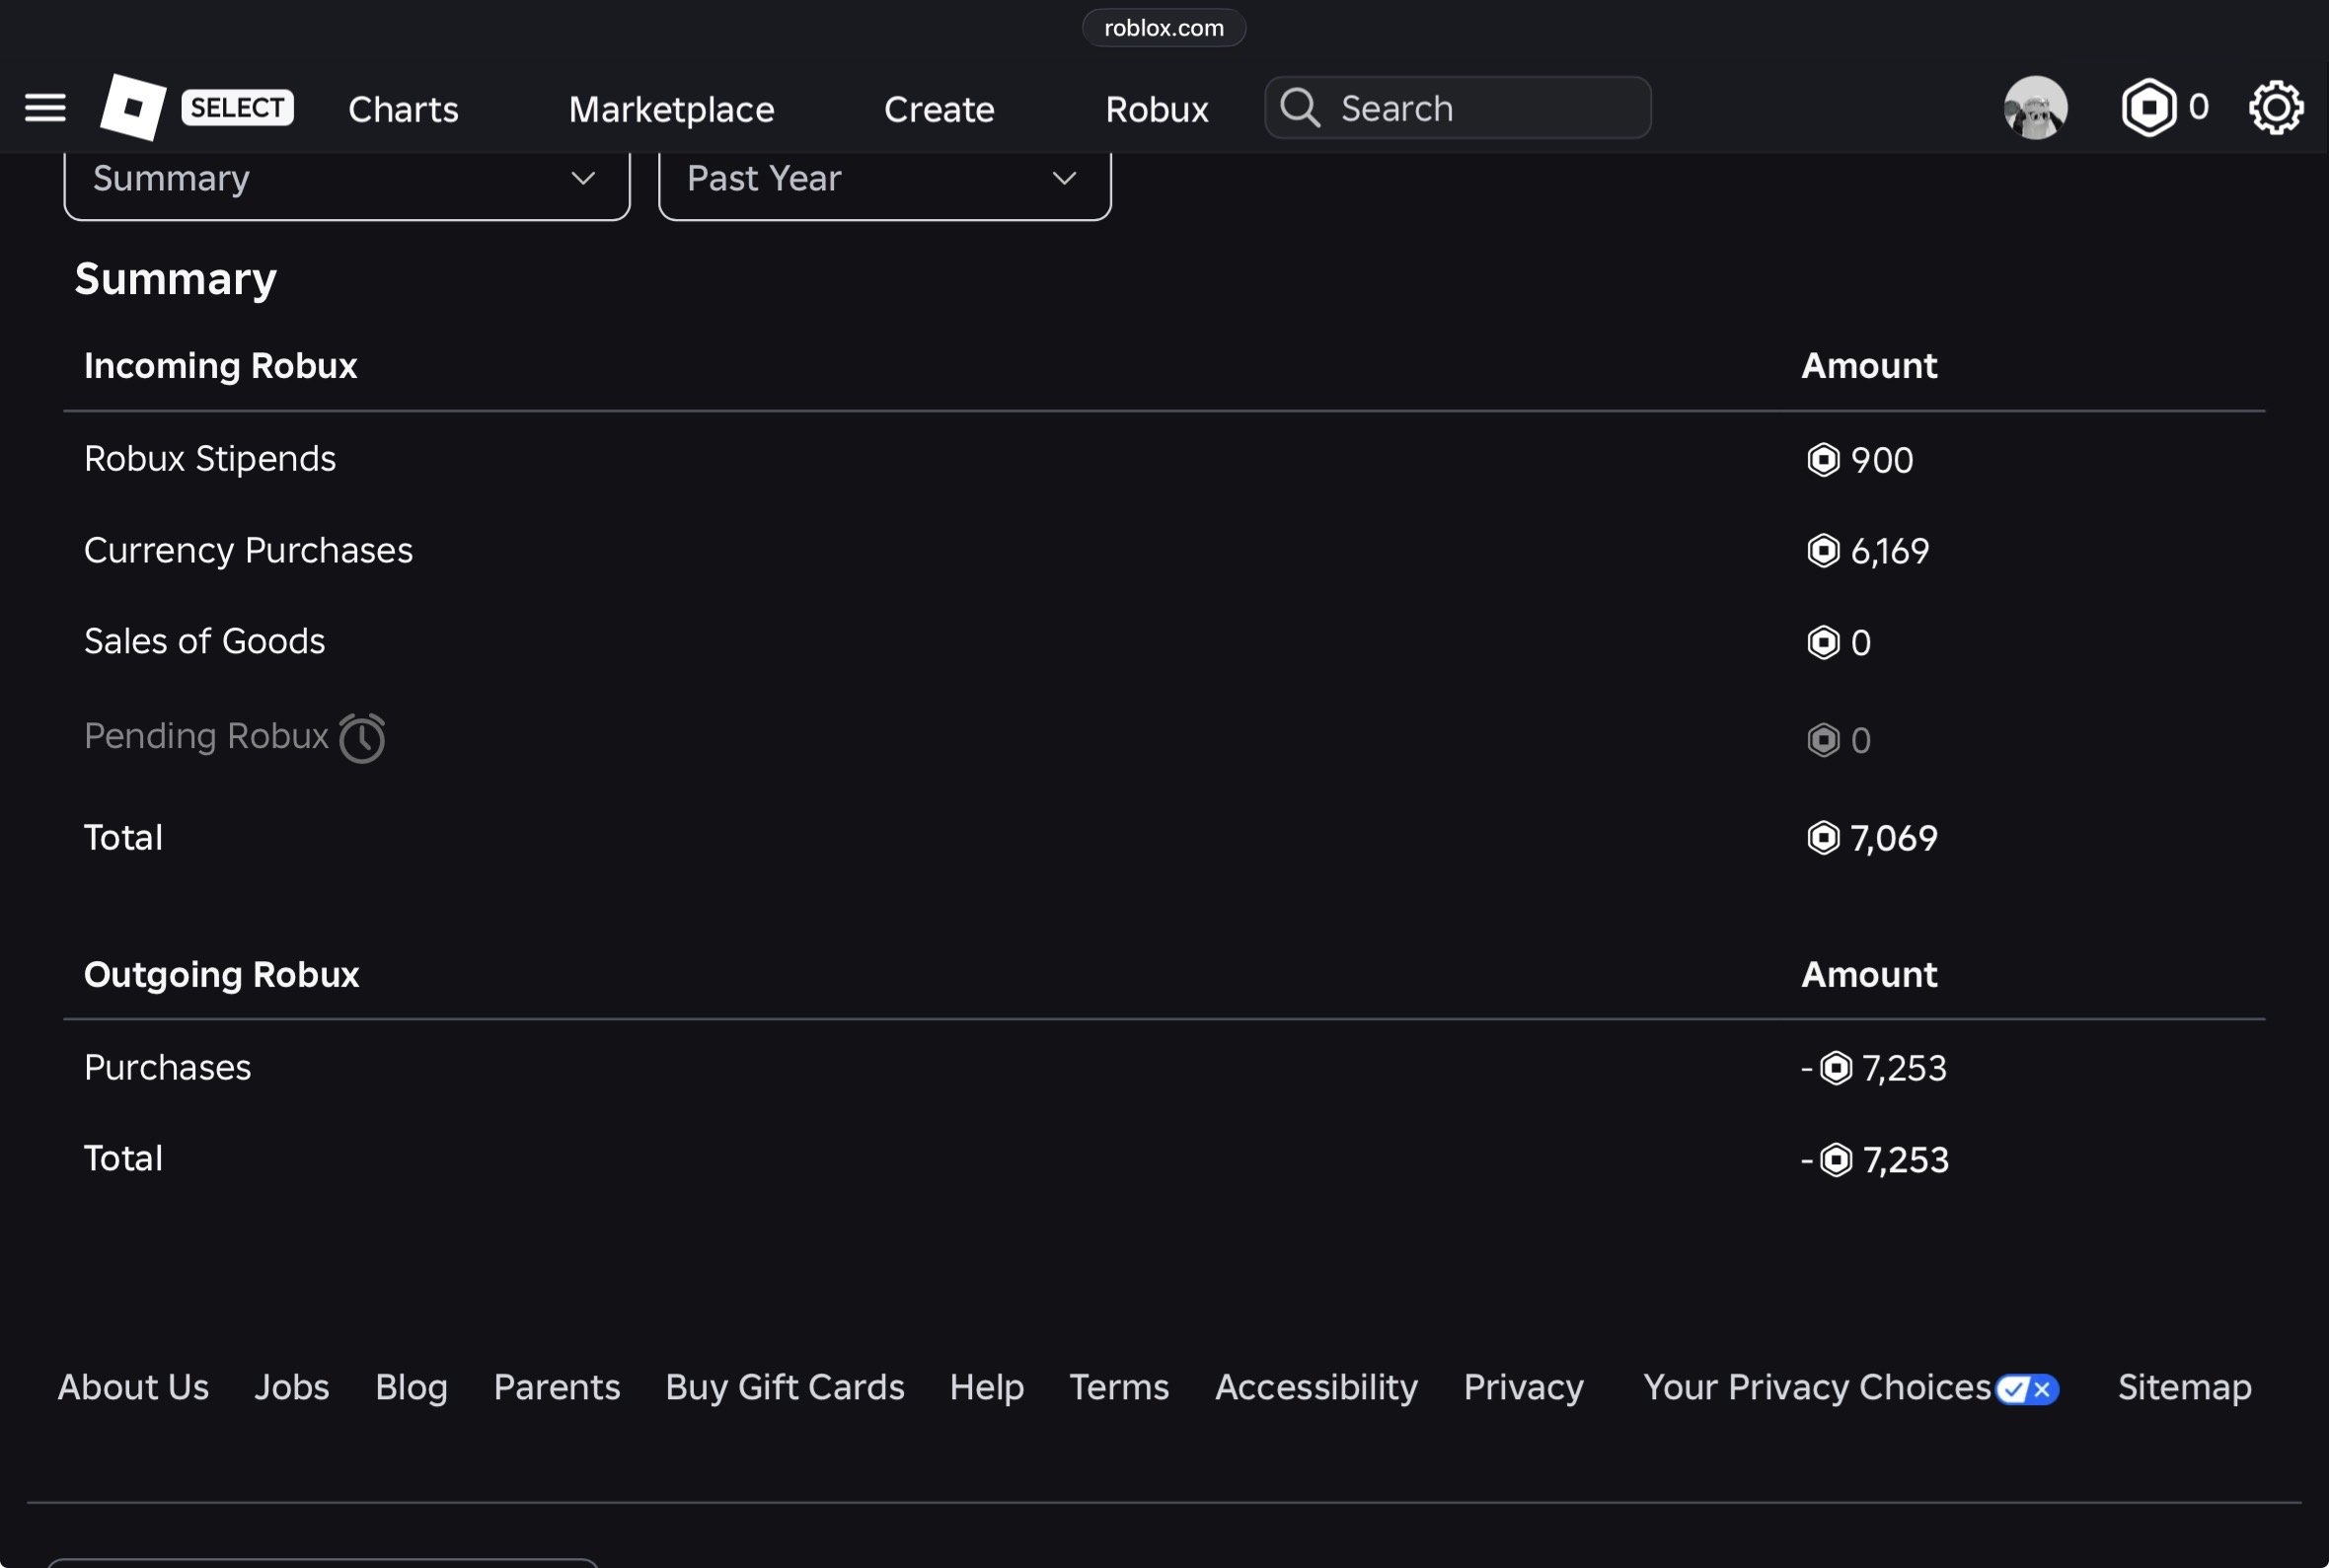
Task: Click the Outgoing Robux column header
Action: click(x=221, y=975)
